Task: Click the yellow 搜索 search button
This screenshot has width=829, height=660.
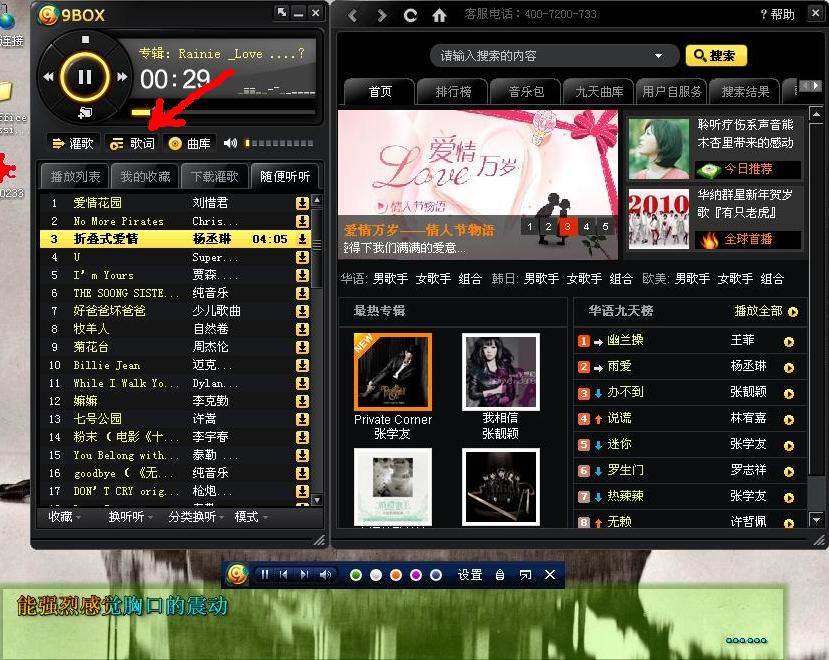Action: click(x=716, y=56)
